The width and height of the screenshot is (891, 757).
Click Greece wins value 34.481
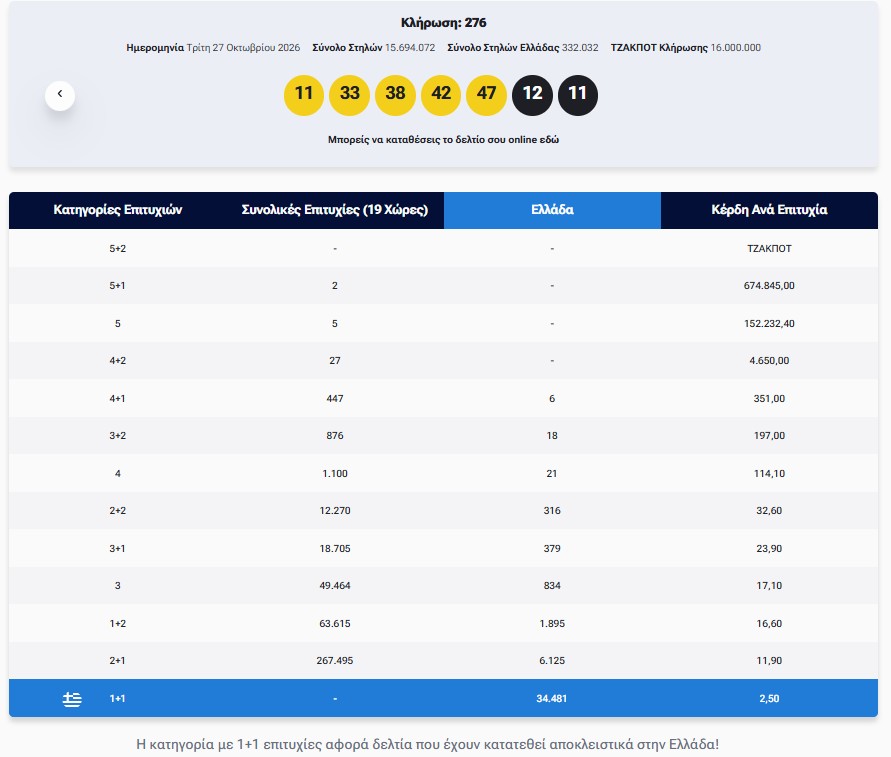tap(552, 699)
